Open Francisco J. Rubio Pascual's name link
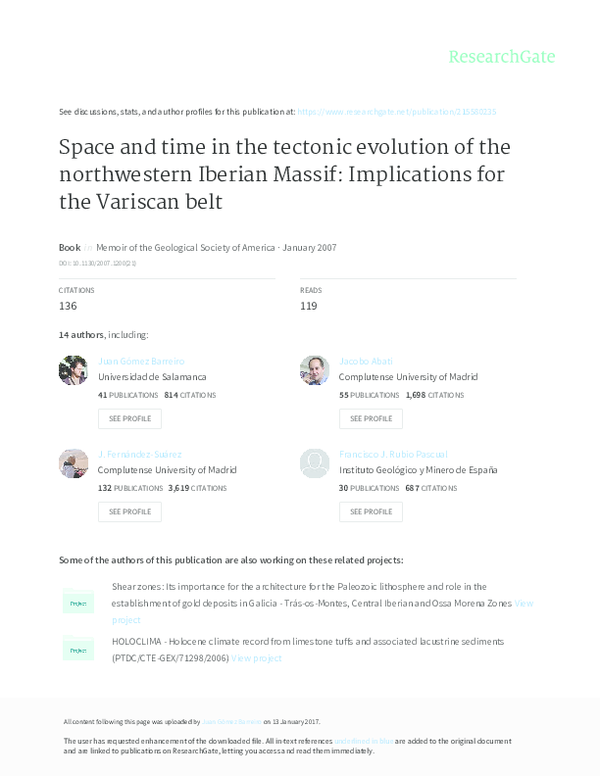The width and height of the screenshot is (600, 776). point(393,453)
